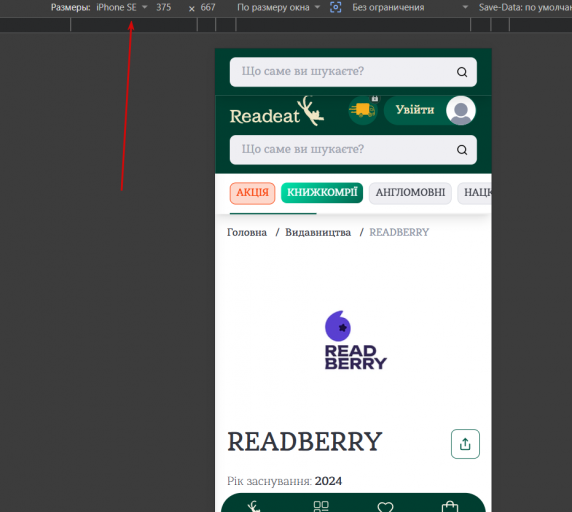Click the 'READBERRY' breadcrumb text
Screen dimensions: 572x512
[399, 232]
